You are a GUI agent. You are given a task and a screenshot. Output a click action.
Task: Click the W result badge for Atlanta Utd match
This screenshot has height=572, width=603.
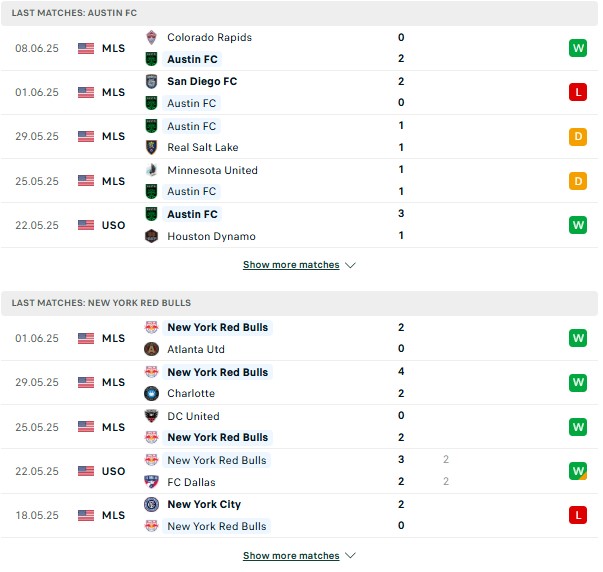coord(578,338)
